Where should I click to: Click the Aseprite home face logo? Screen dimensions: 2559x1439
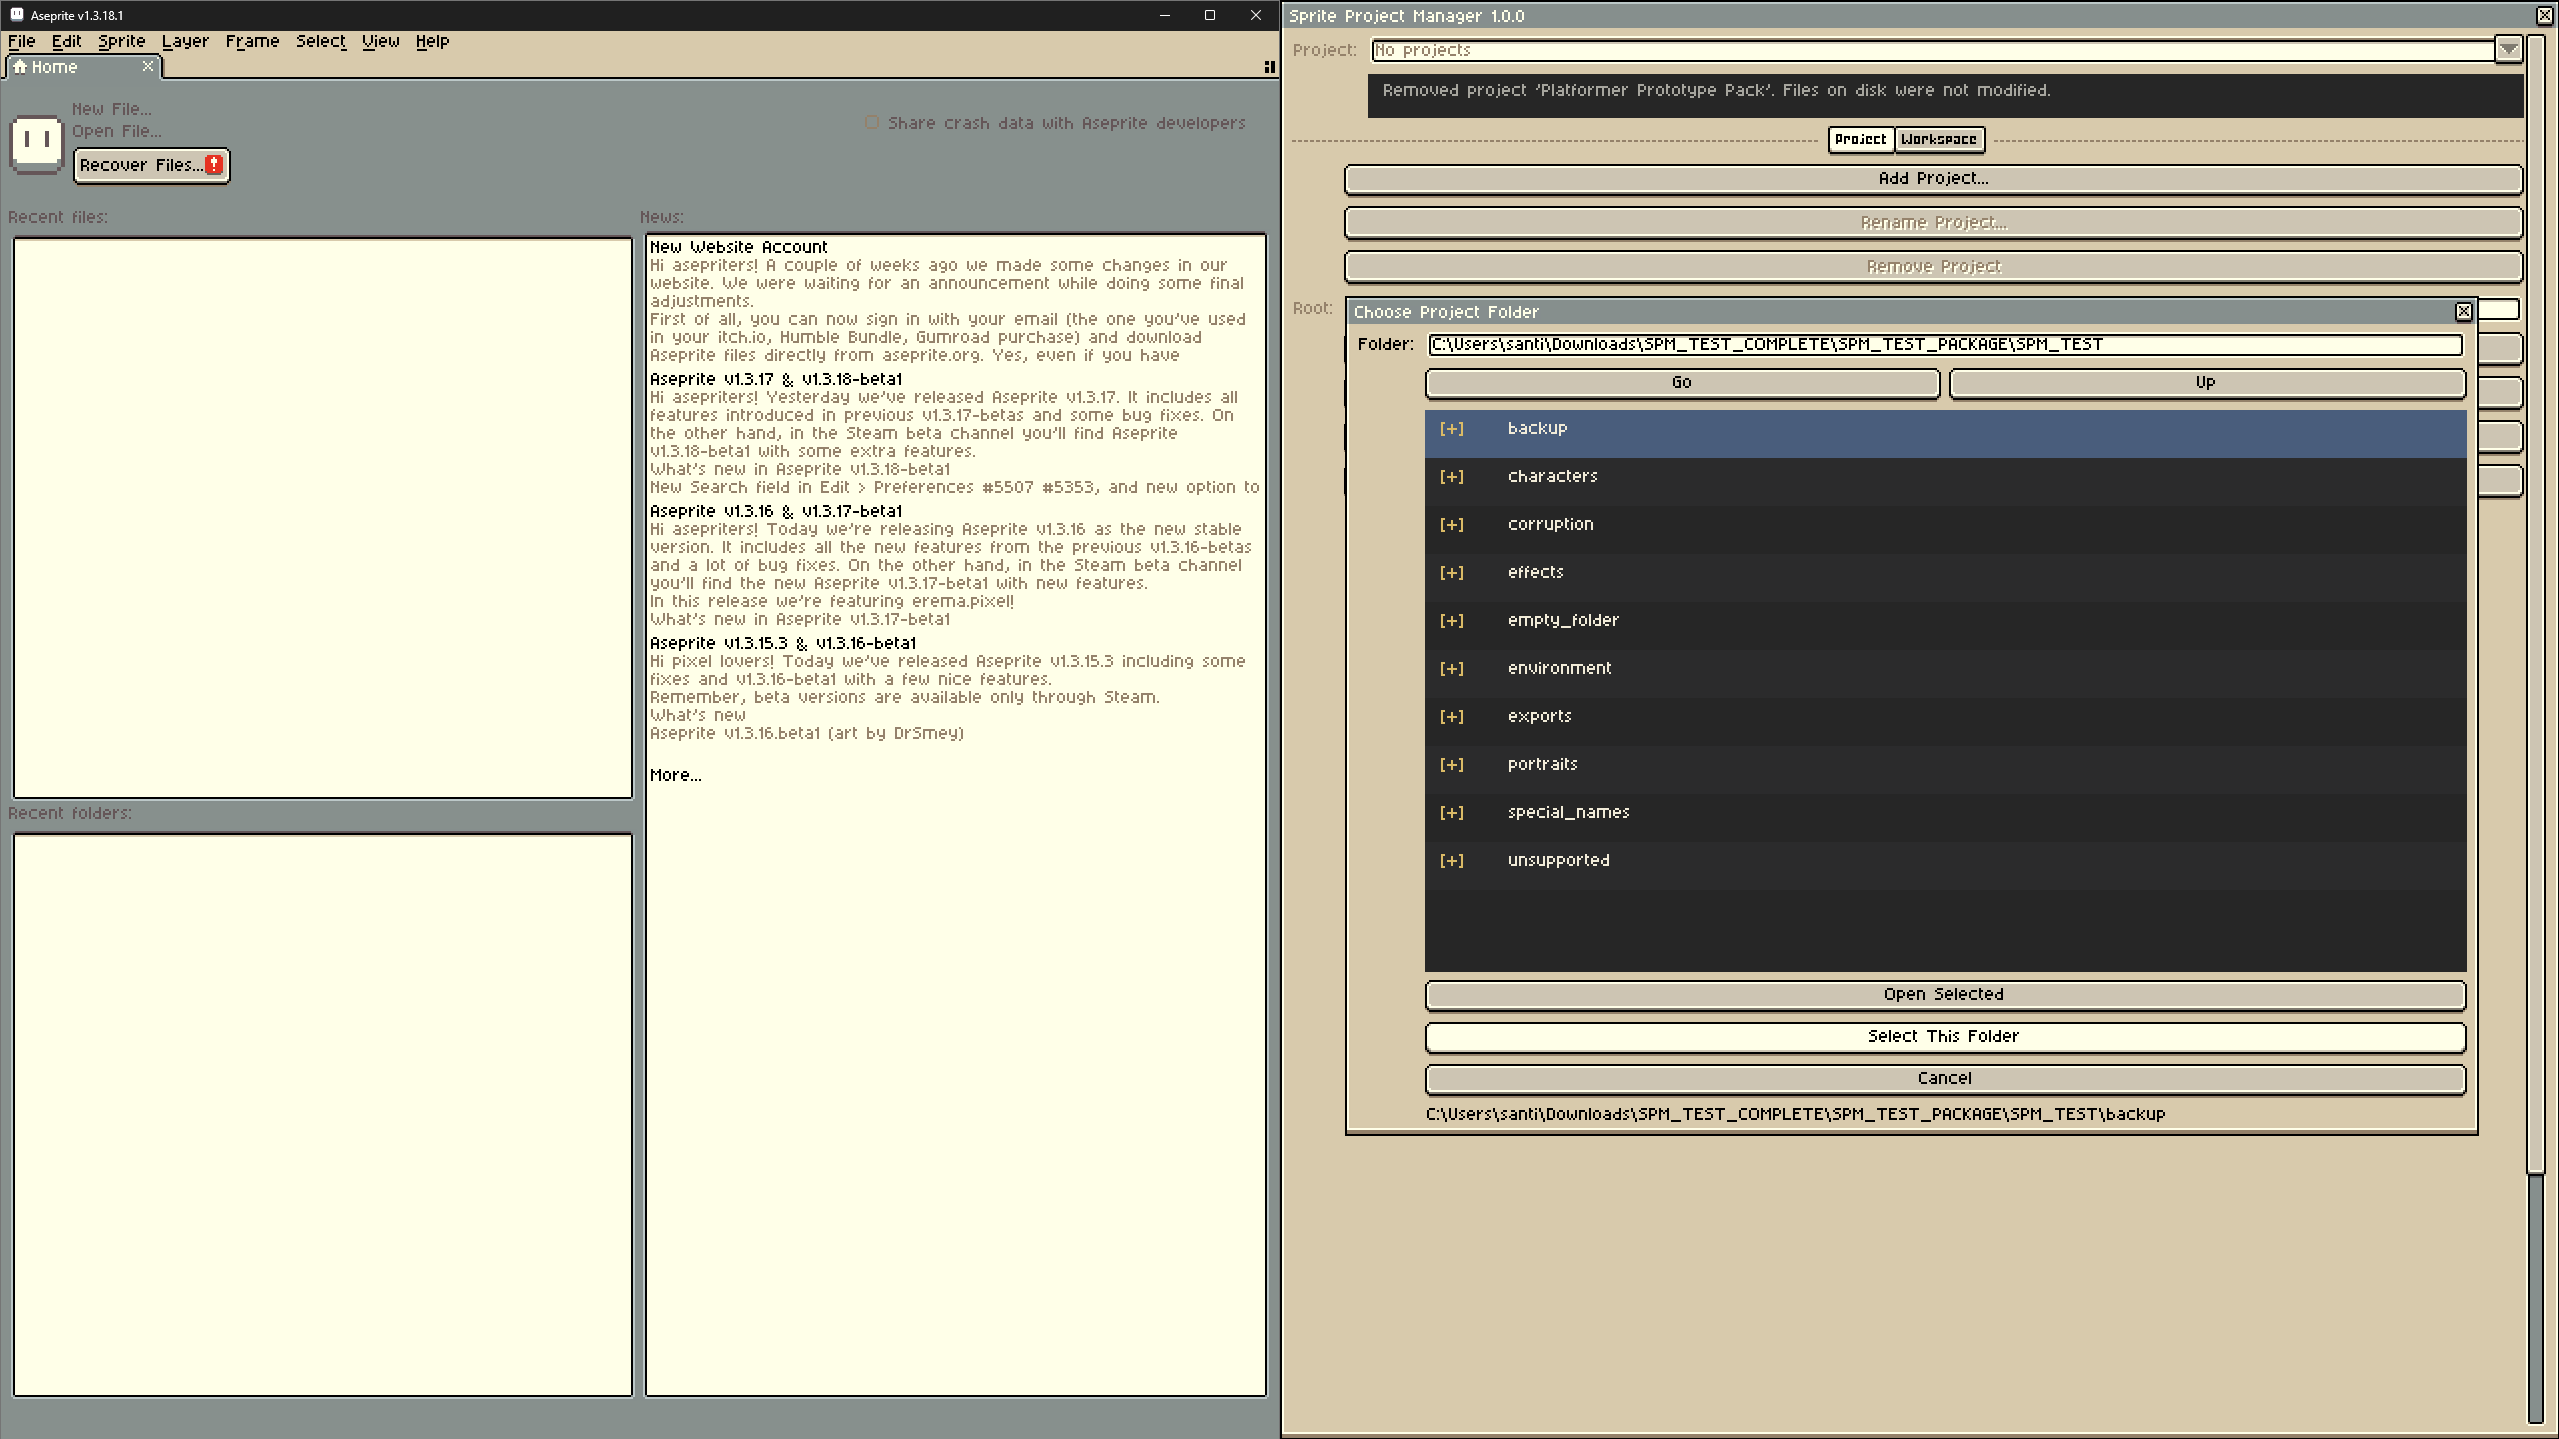(37, 143)
